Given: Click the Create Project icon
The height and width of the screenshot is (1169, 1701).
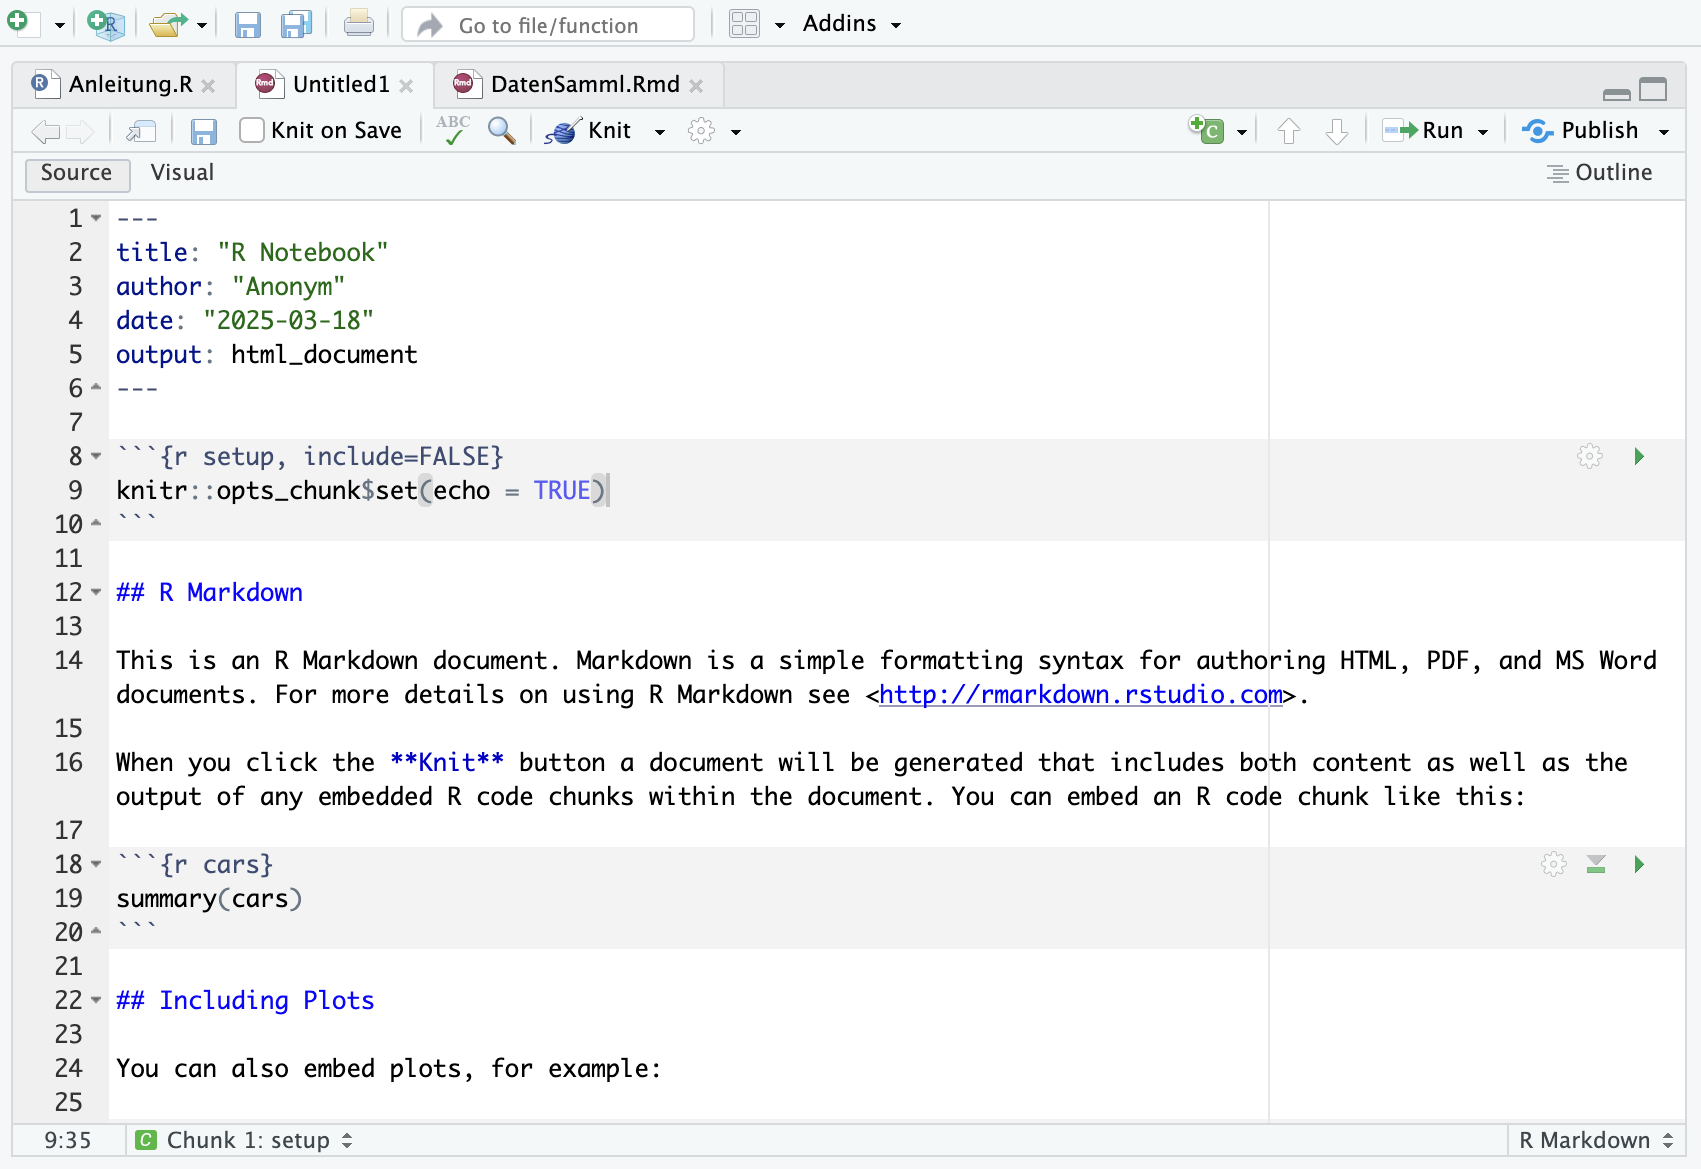Looking at the screenshot, I should pos(105,23).
